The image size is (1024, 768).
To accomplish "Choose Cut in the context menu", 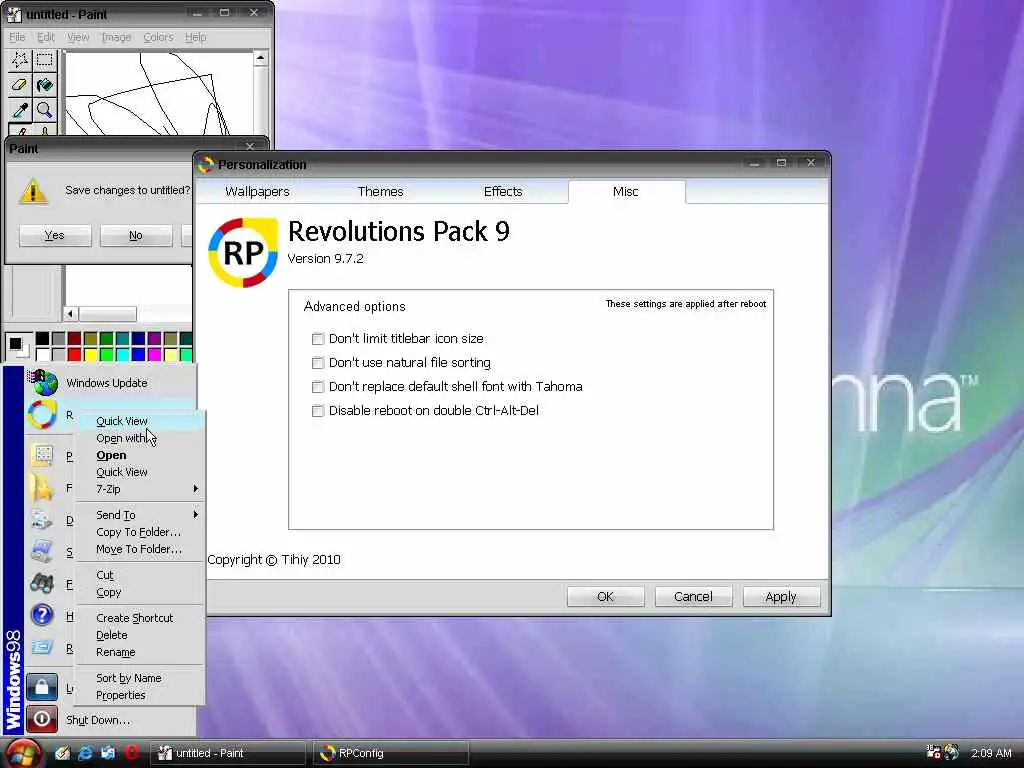I will click(x=140, y=575).
